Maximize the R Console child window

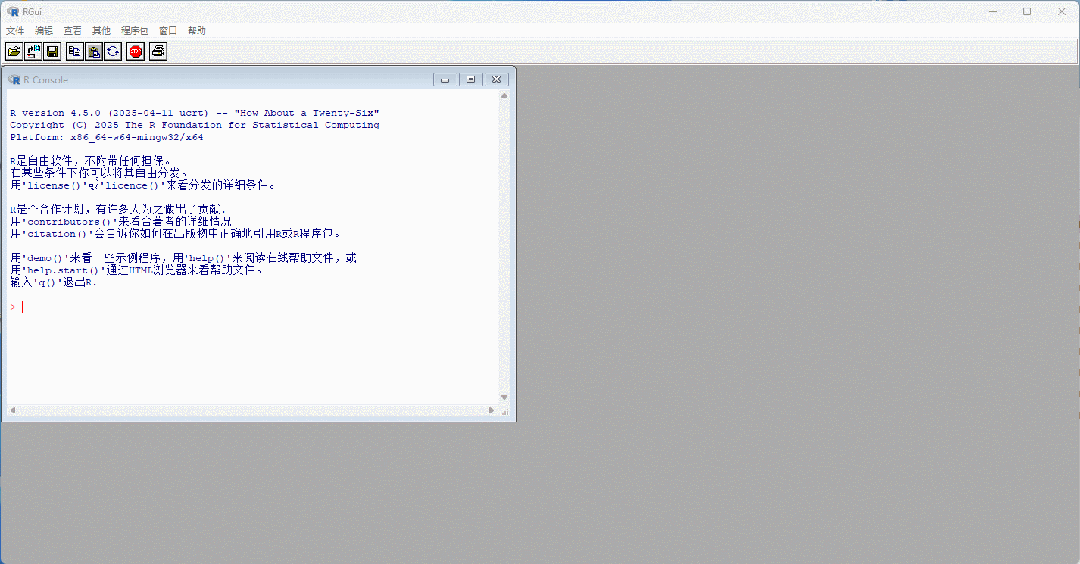click(471, 80)
